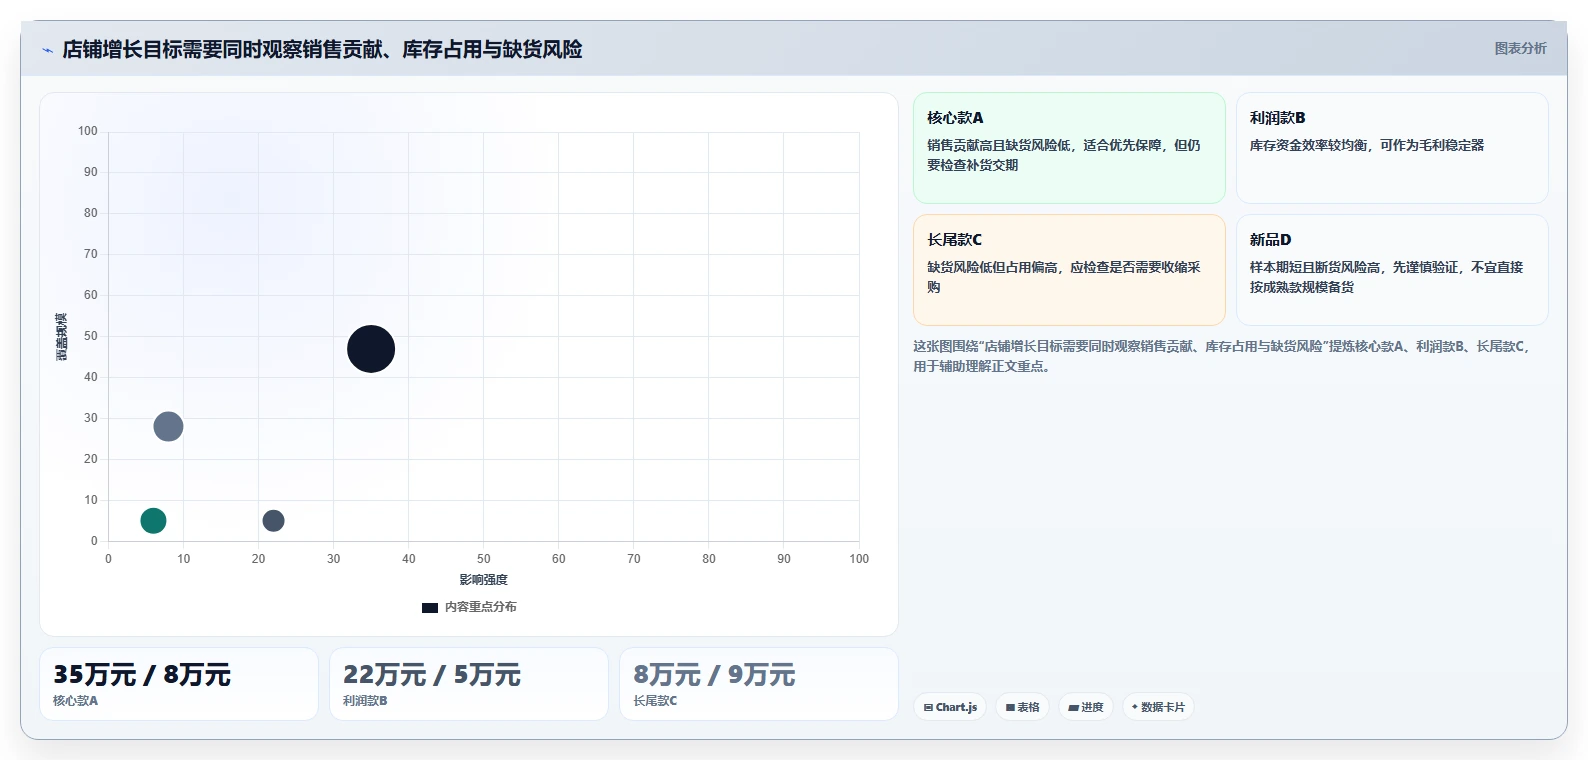Open the 利润款B card

(x=1392, y=148)
